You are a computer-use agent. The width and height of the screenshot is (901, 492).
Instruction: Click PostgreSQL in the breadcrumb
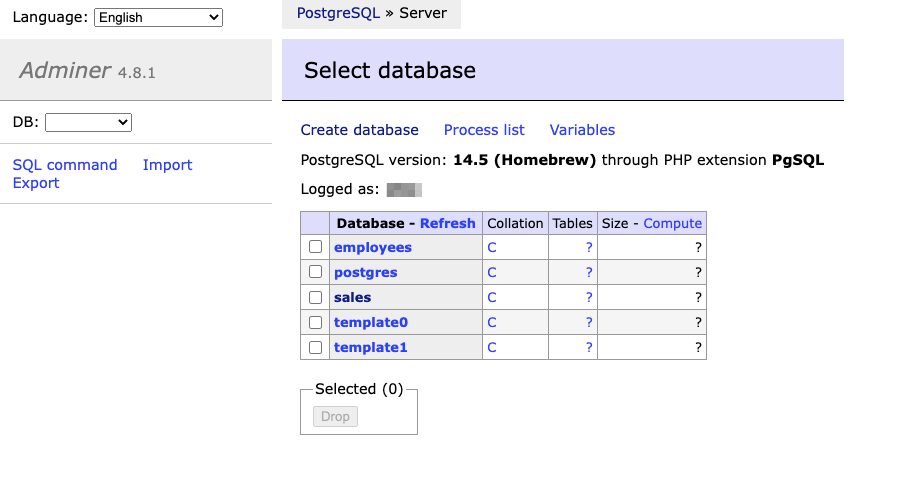338,14
